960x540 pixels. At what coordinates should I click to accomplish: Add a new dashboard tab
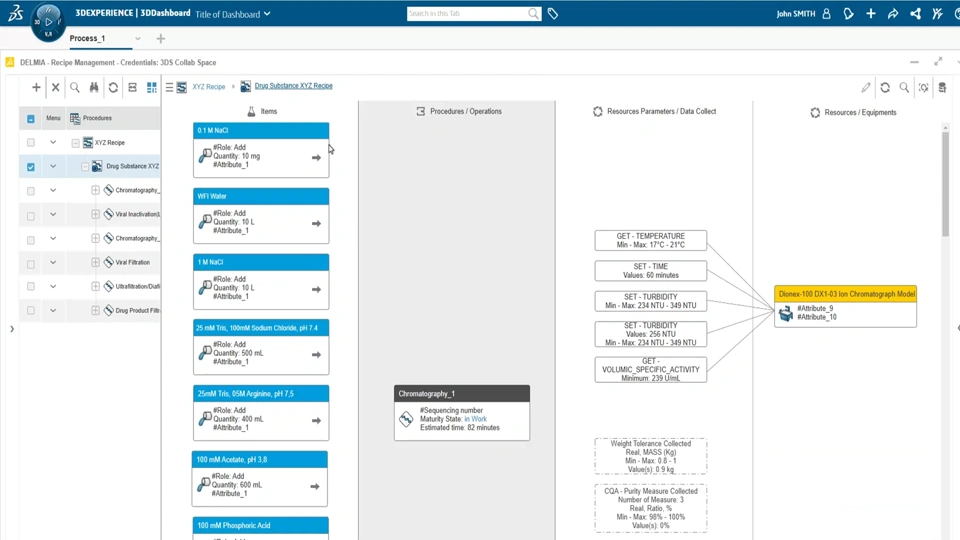point(160,39)
